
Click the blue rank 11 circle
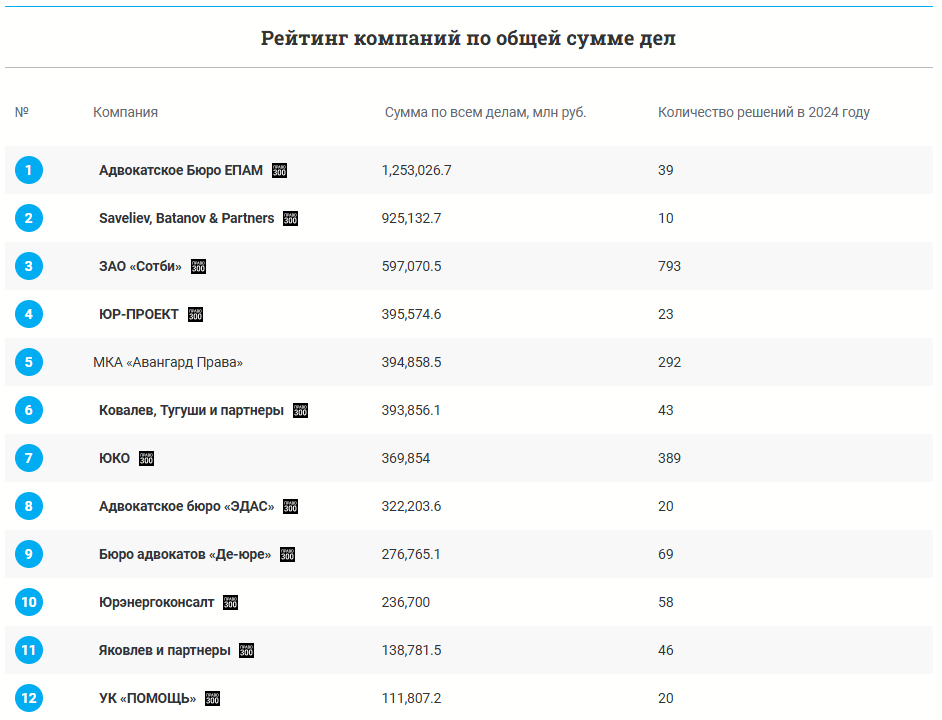29,650
